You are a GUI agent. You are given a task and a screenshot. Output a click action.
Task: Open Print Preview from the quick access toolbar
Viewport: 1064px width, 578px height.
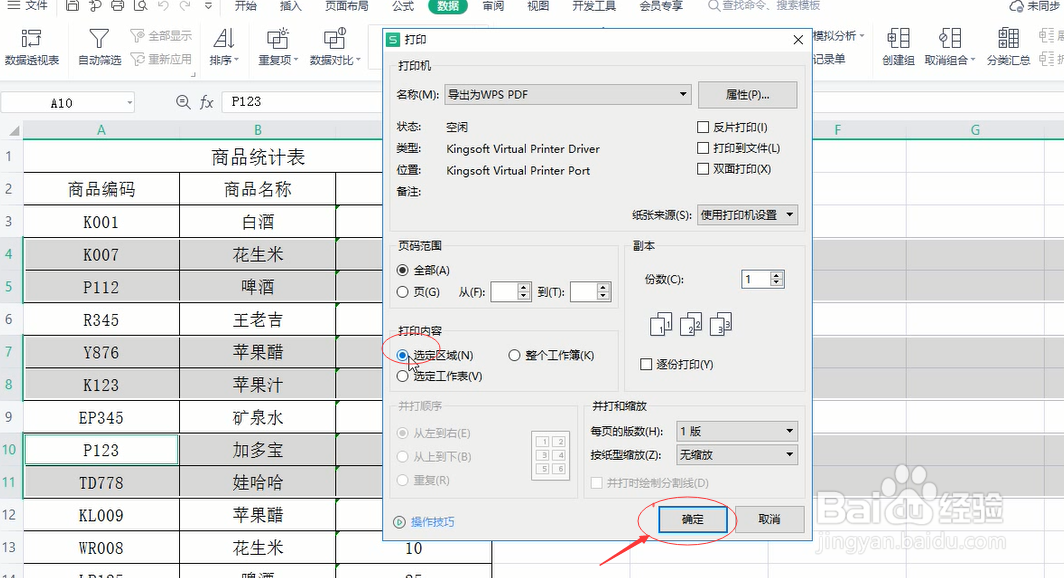pos(140,6)
